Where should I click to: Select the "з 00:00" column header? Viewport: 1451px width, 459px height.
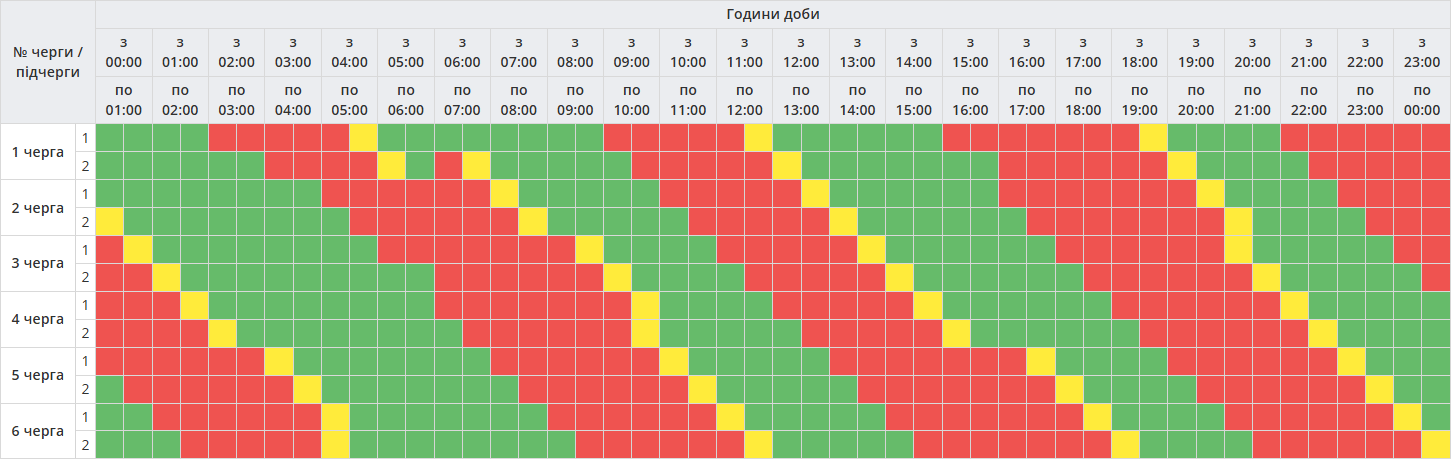coord(124,52)
